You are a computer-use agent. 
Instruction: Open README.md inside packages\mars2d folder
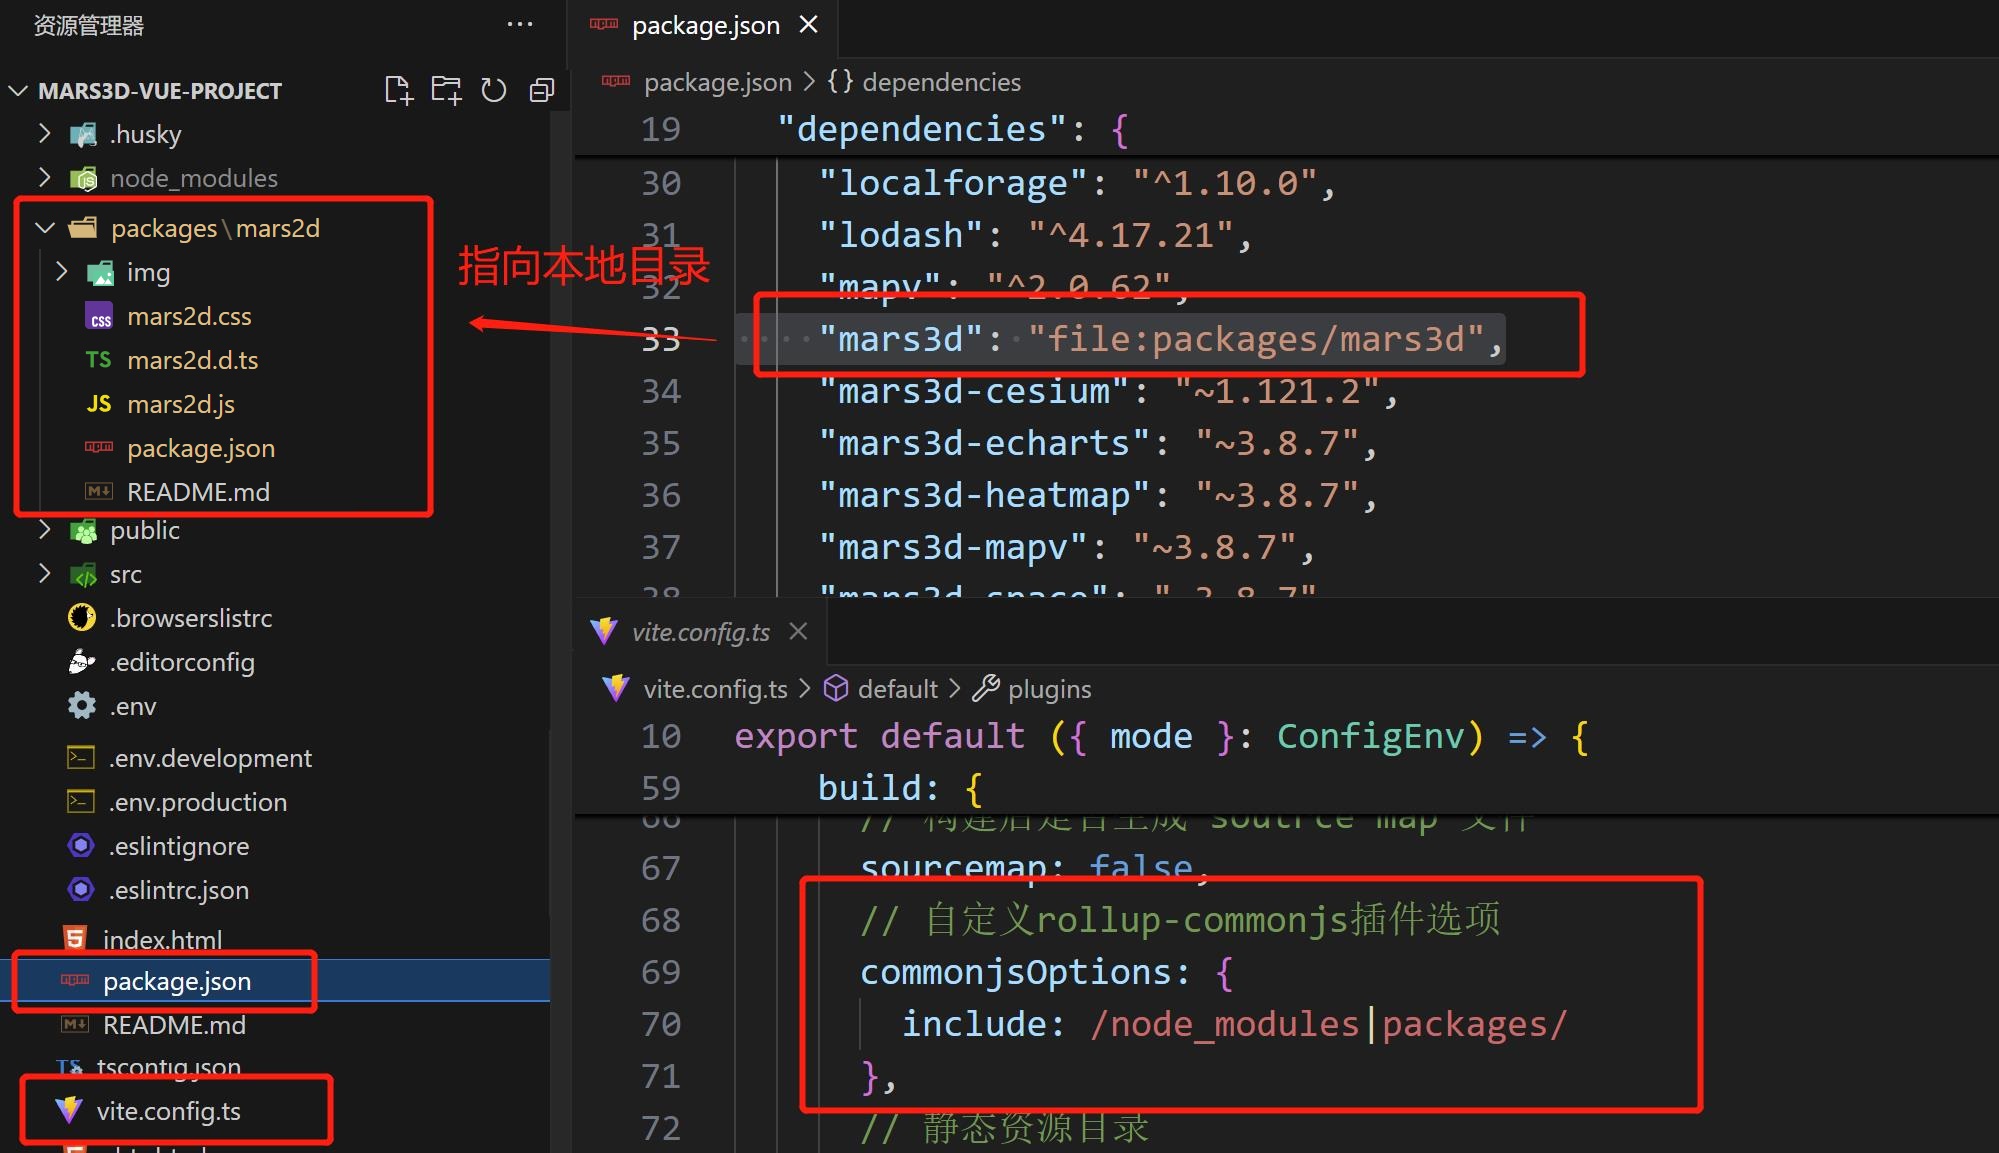(198, 492)
